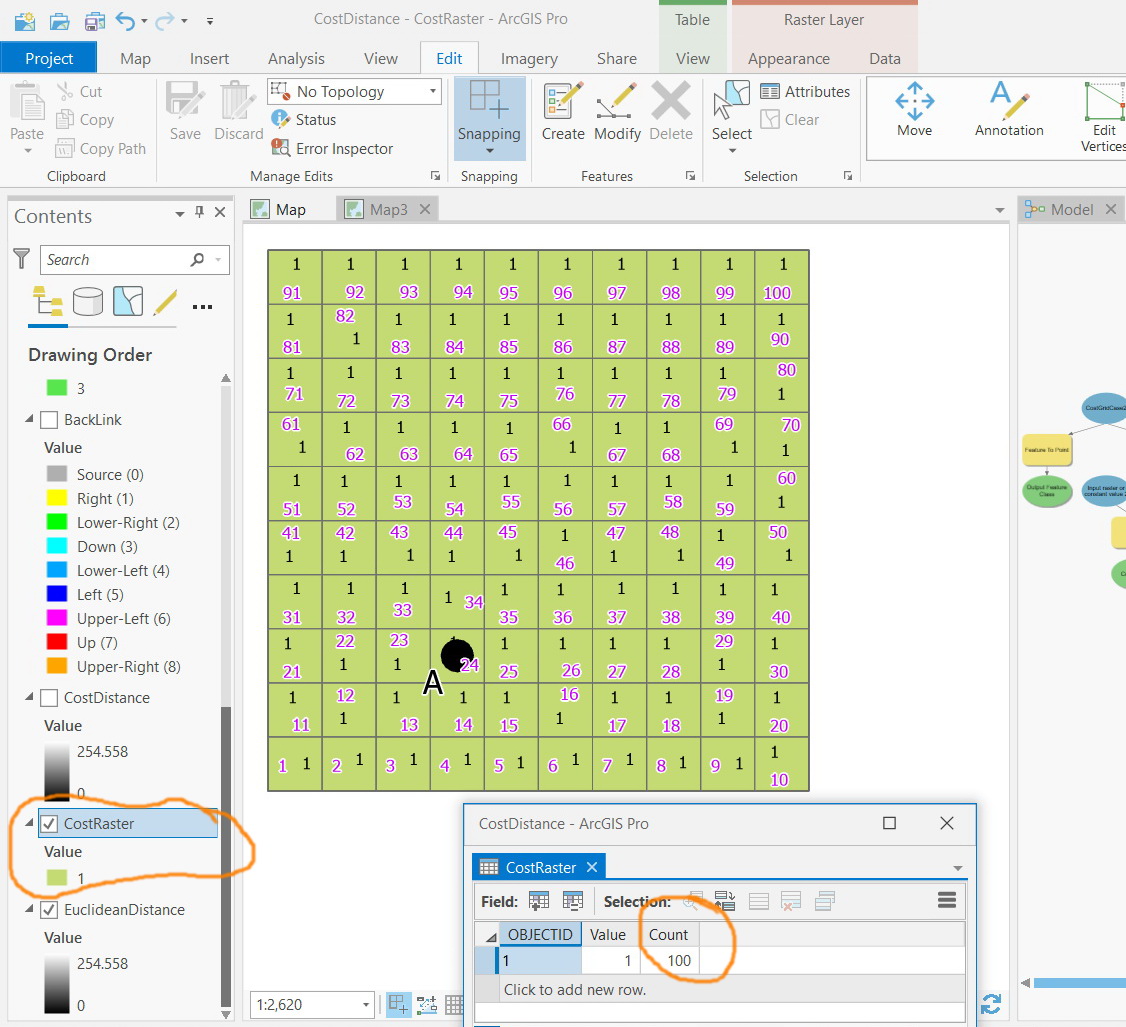Choose the Edit Vertices tool

[x=1104, y=117]
